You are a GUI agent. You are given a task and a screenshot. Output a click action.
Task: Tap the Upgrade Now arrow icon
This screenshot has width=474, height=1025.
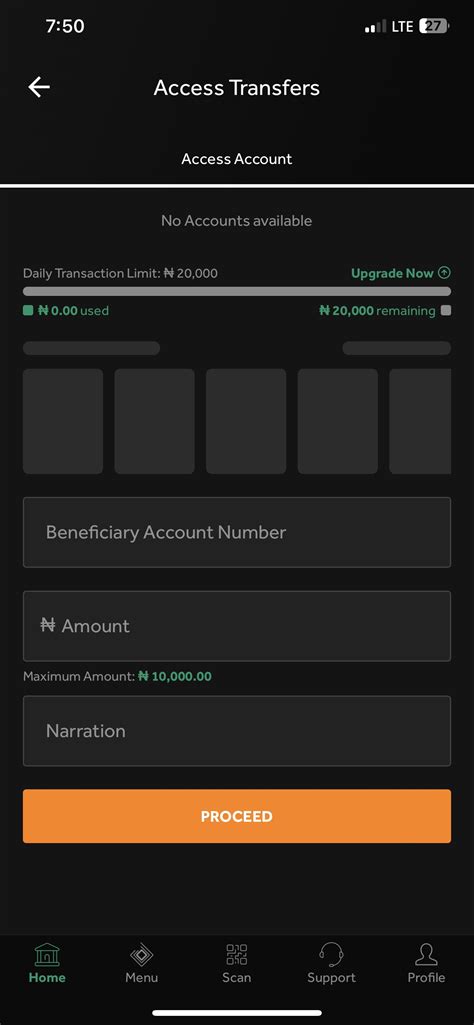pos(445,273)
